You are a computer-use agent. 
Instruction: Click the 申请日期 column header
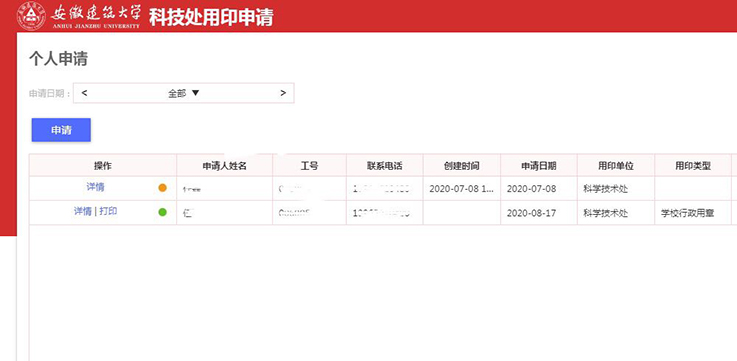click(x=539, y=165)
